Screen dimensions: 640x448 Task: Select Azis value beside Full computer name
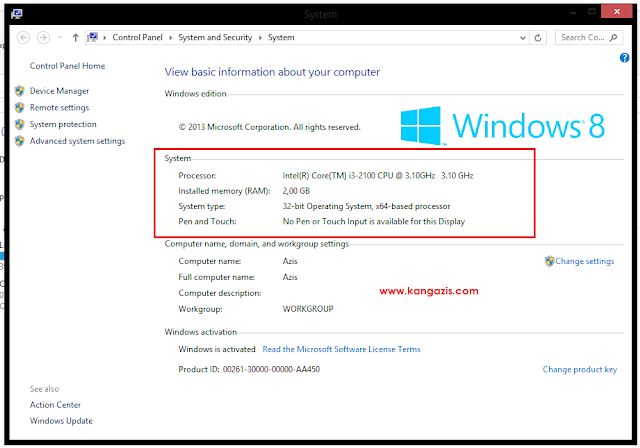pos(290,277)
